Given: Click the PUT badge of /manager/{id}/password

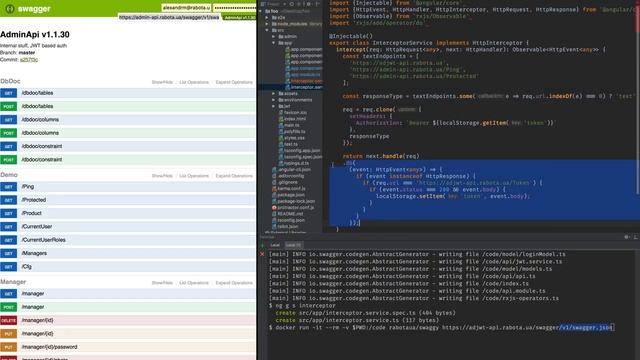Looking at the screenshot, I should 9,347.
